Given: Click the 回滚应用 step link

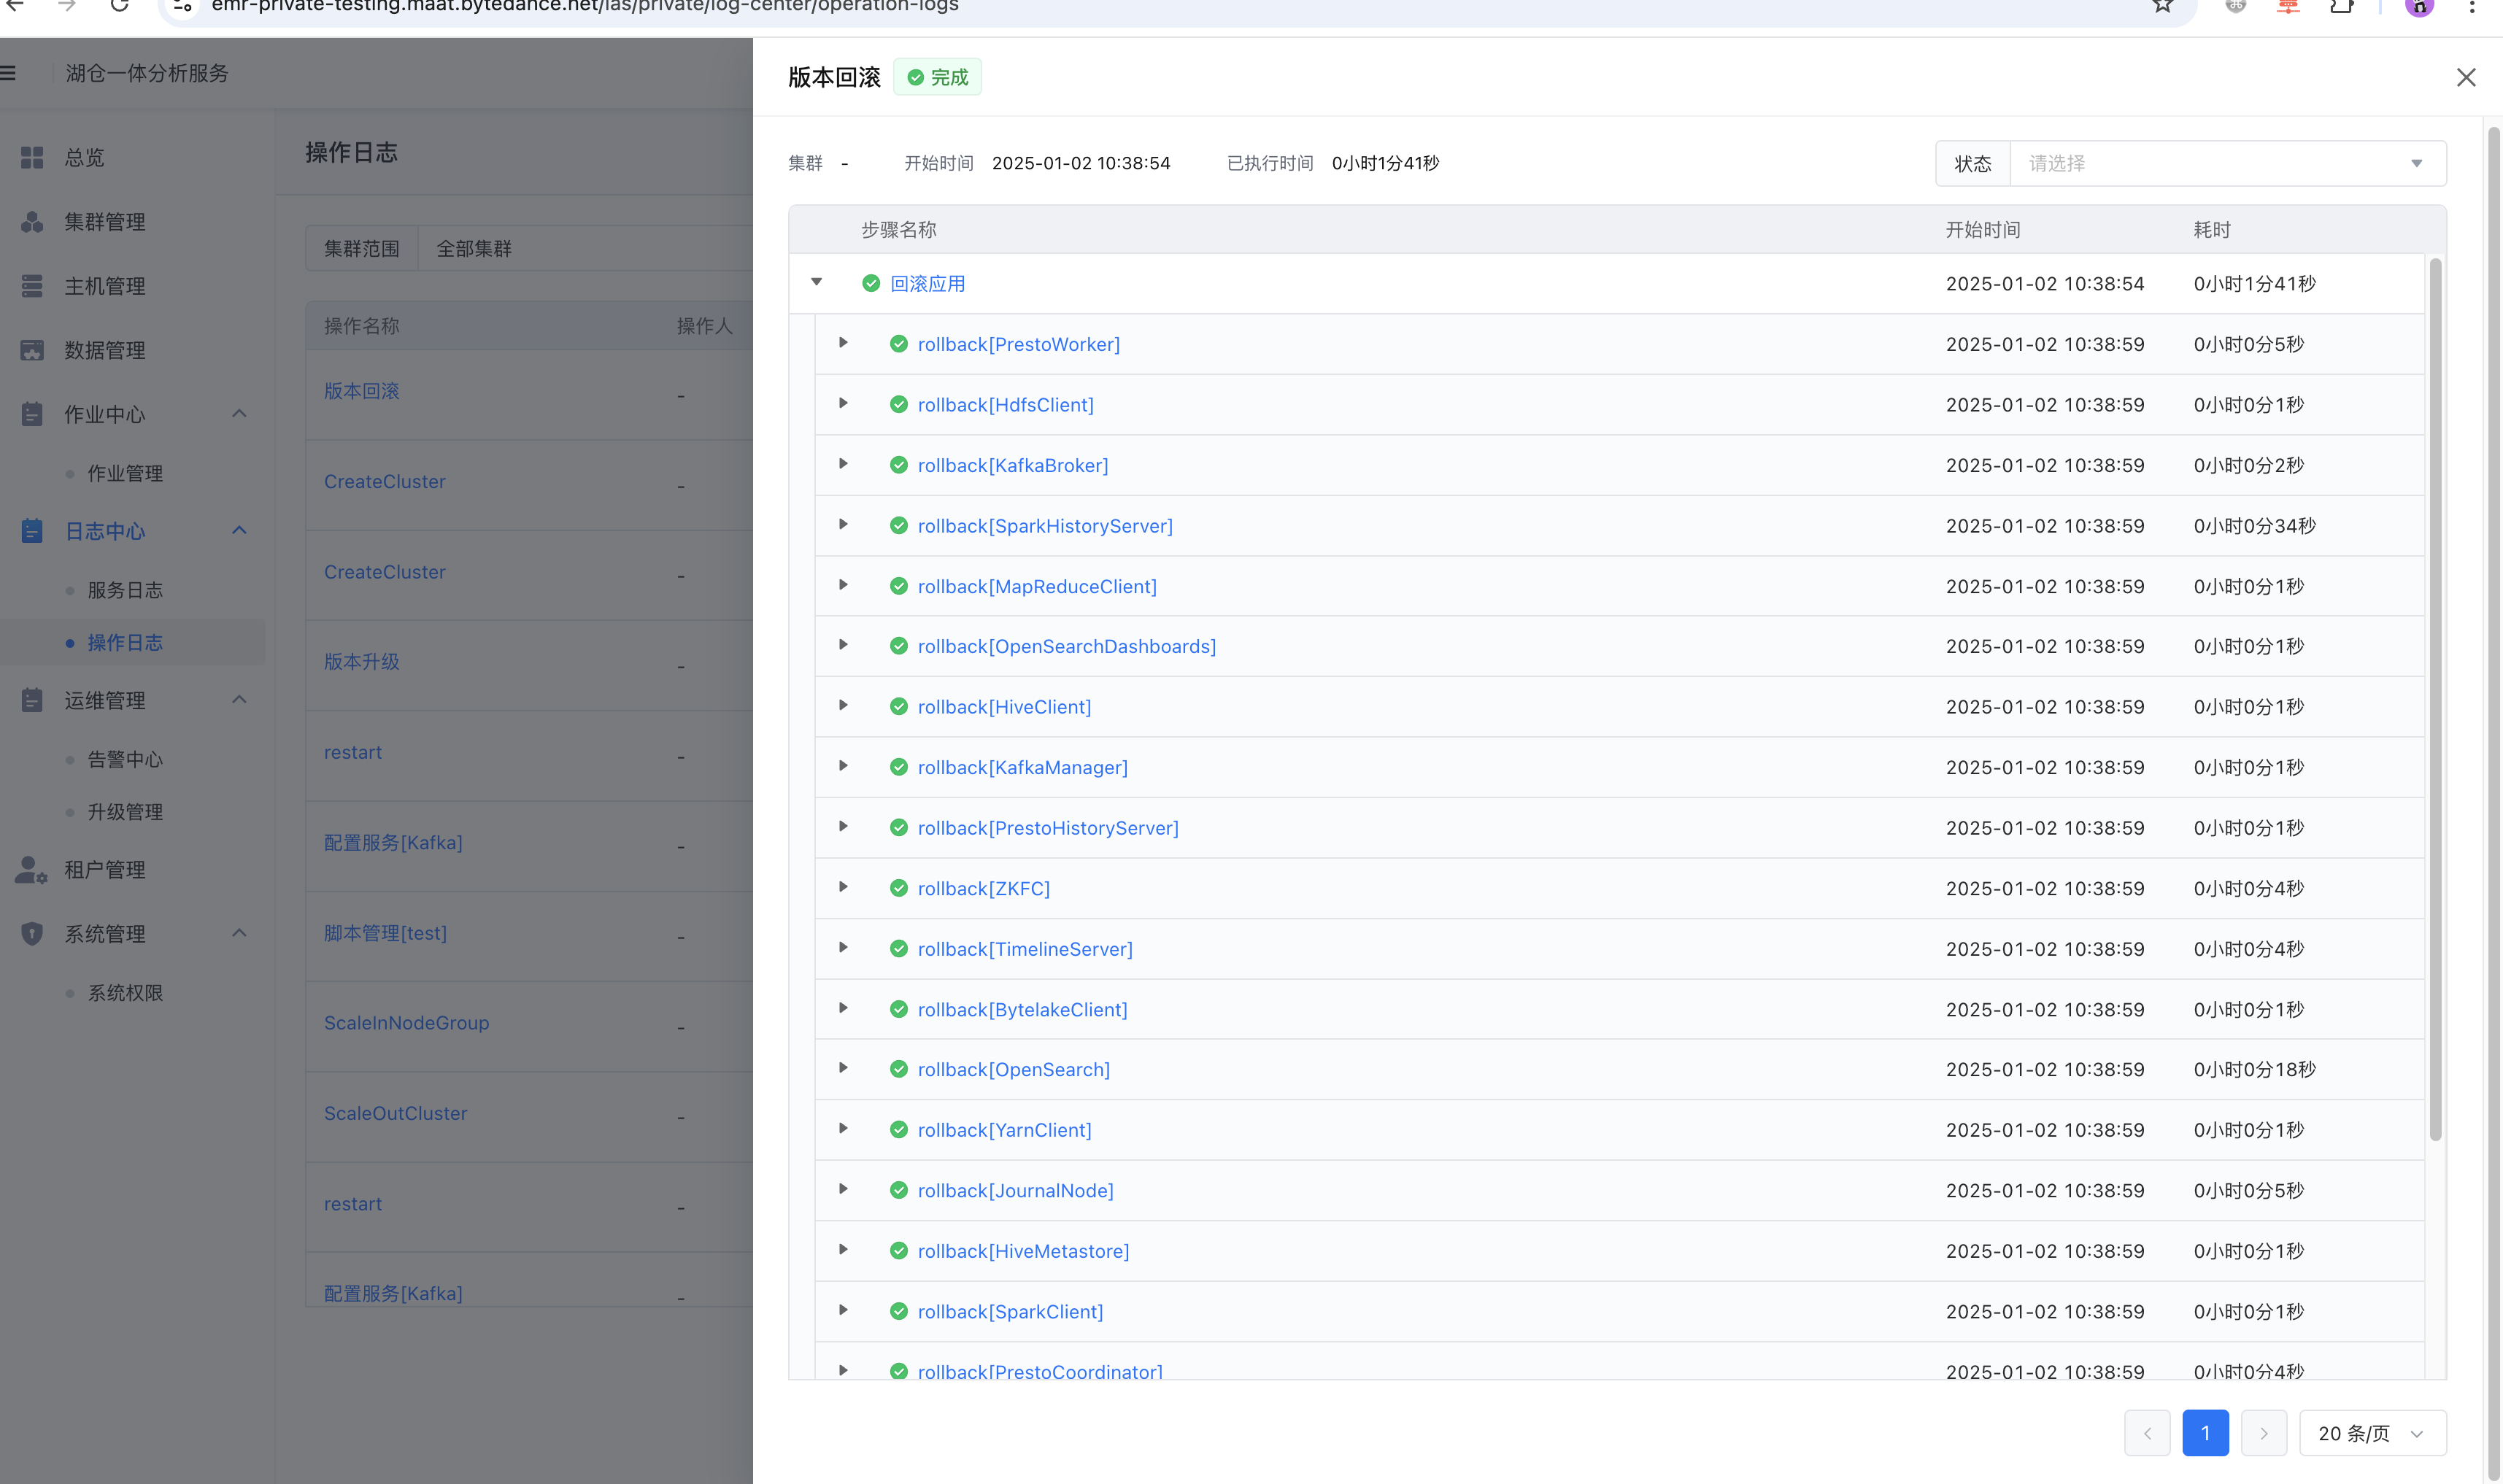Looking at the screenshot, I should pyautogui.click(x=927, y=283).
